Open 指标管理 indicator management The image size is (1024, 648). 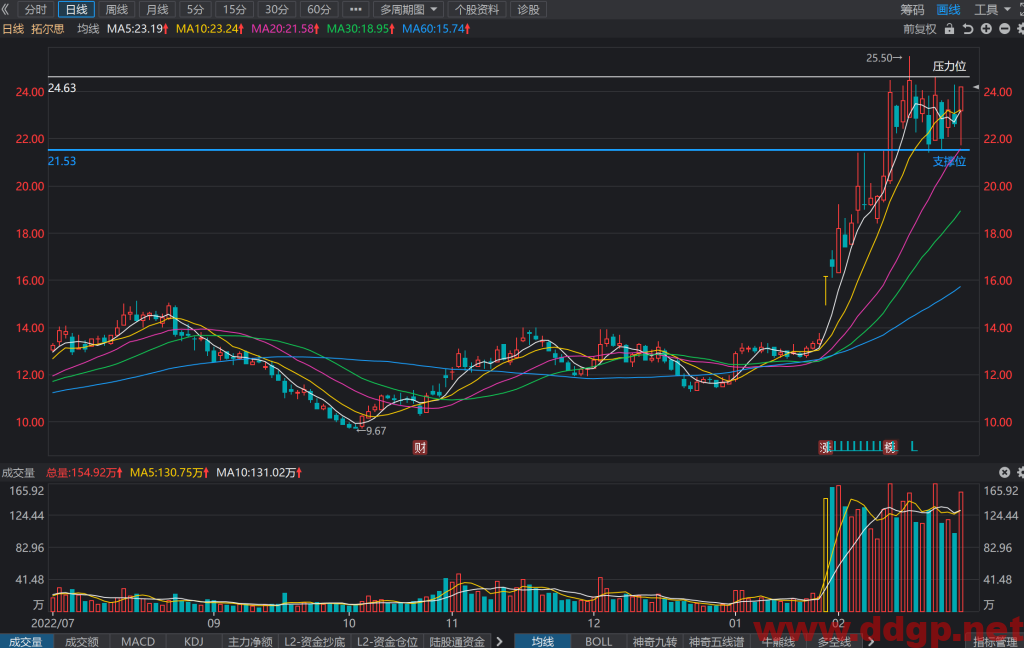click(x=995, y=641)
